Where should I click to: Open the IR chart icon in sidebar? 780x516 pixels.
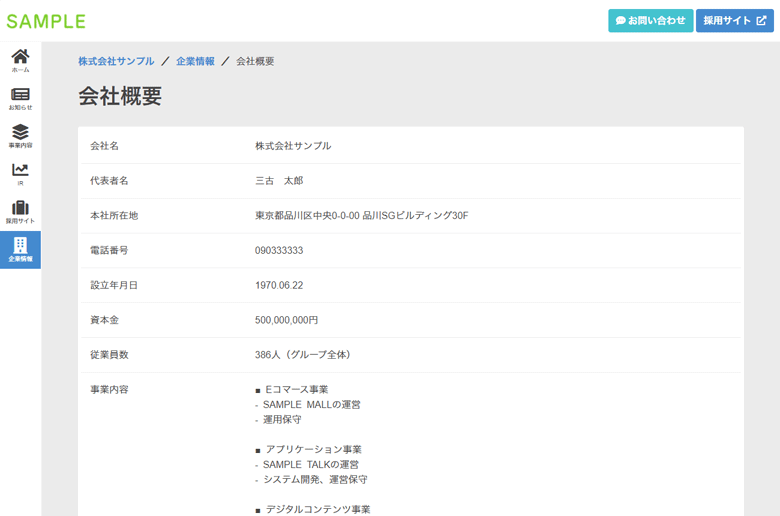coord(20,174)
